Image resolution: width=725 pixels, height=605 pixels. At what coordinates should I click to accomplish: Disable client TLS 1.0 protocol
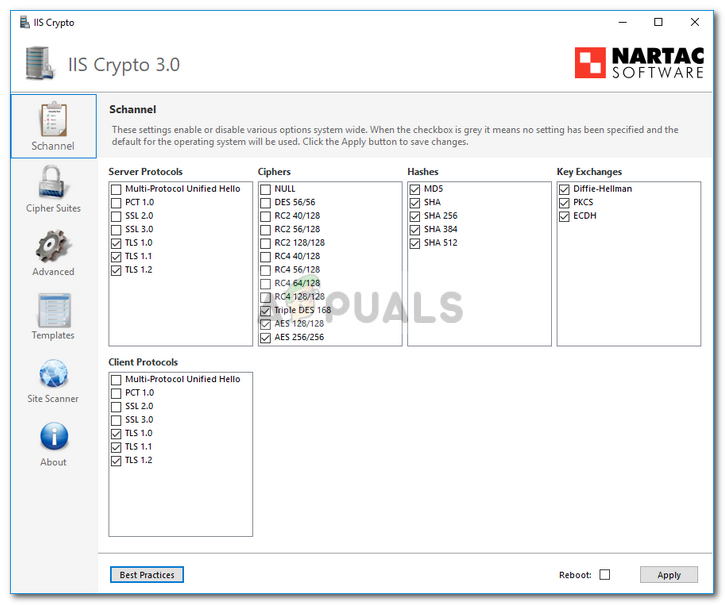coord(116,433)
